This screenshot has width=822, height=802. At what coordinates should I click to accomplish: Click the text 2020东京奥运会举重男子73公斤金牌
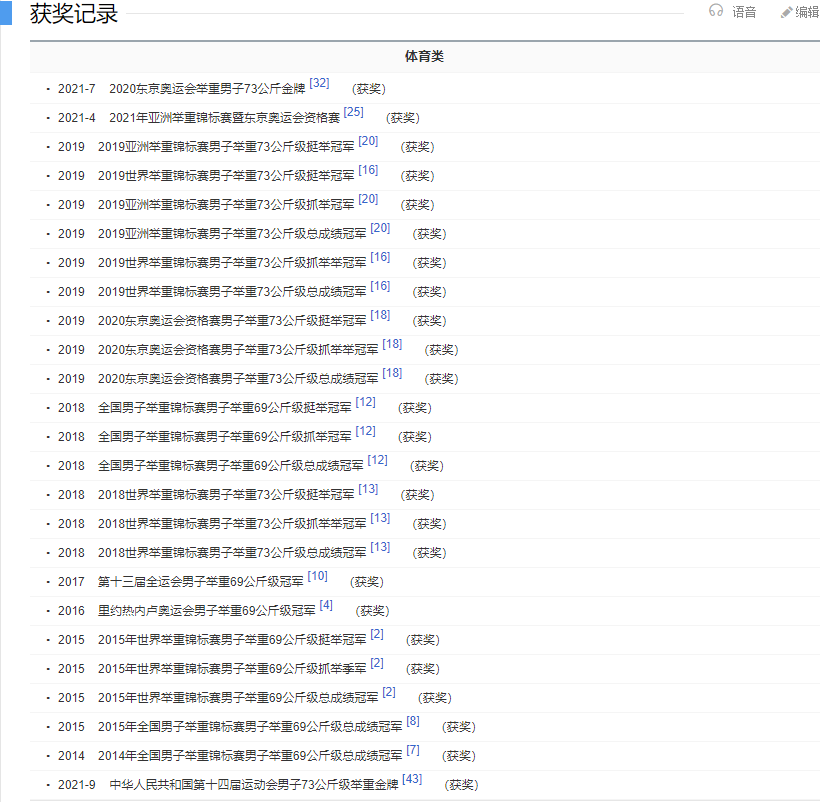207,89
